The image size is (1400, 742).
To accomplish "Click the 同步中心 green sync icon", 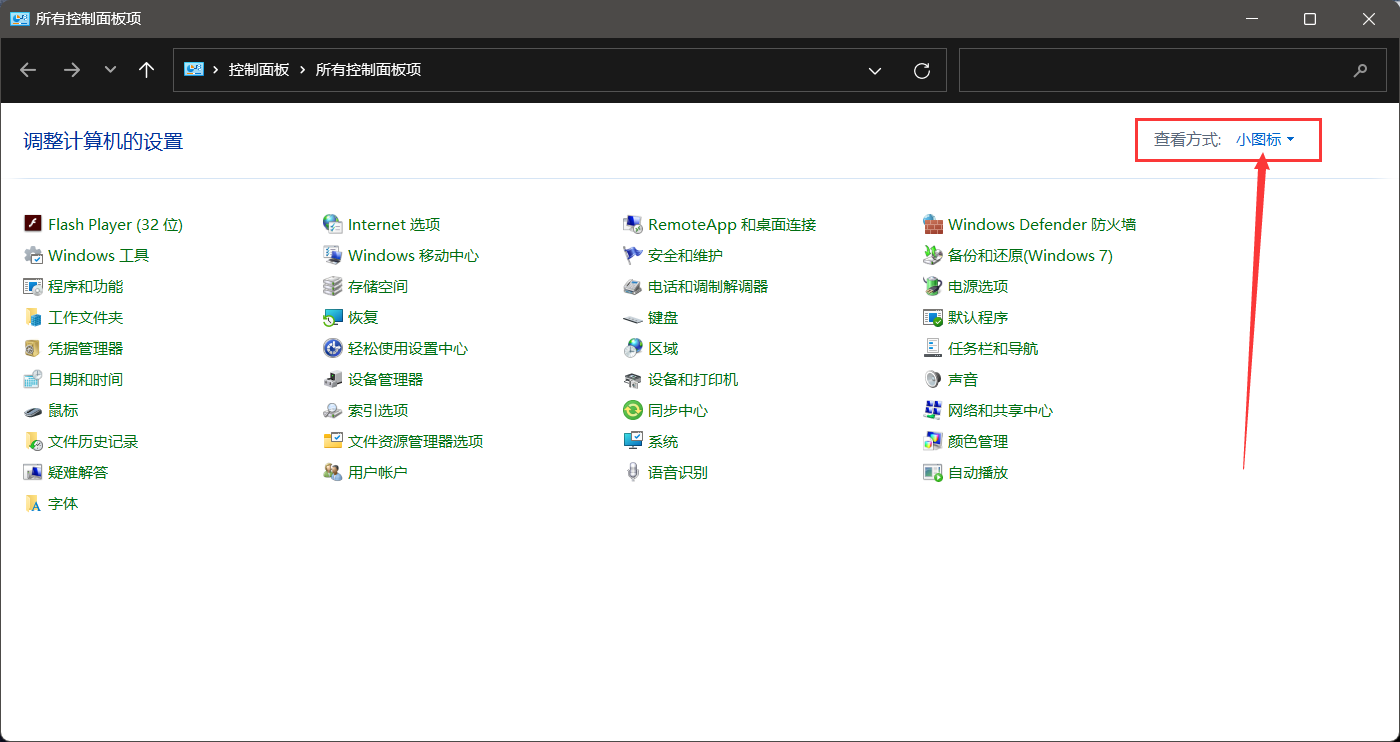I will pos(633,410).
